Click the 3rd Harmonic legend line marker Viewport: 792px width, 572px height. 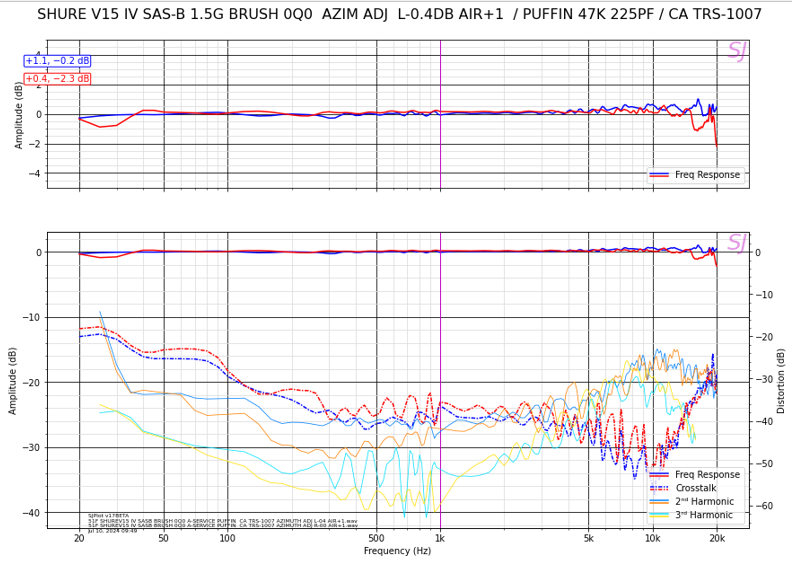click(x=660, y=515)
